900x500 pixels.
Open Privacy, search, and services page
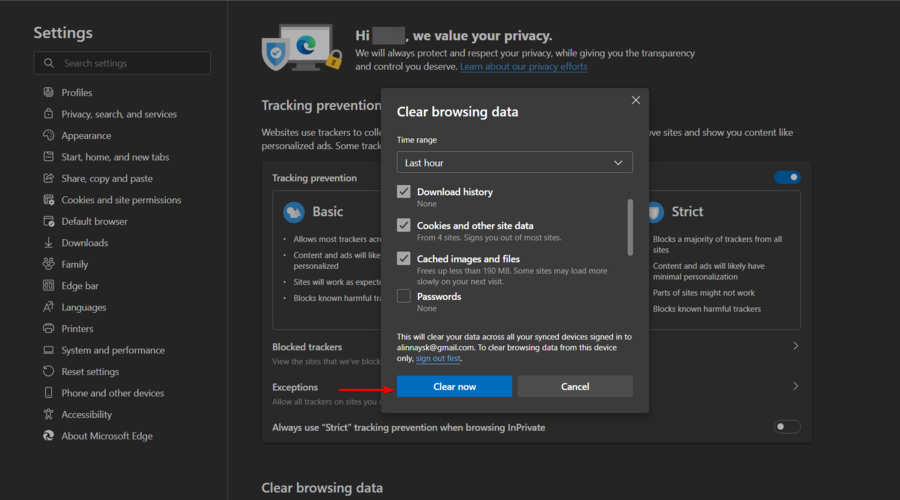click(x=119, y=114)
